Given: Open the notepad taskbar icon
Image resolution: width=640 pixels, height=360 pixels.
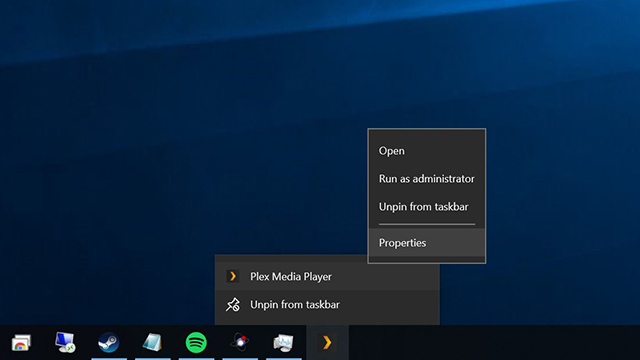Looking at the screenshot, I should coord(152,342).
